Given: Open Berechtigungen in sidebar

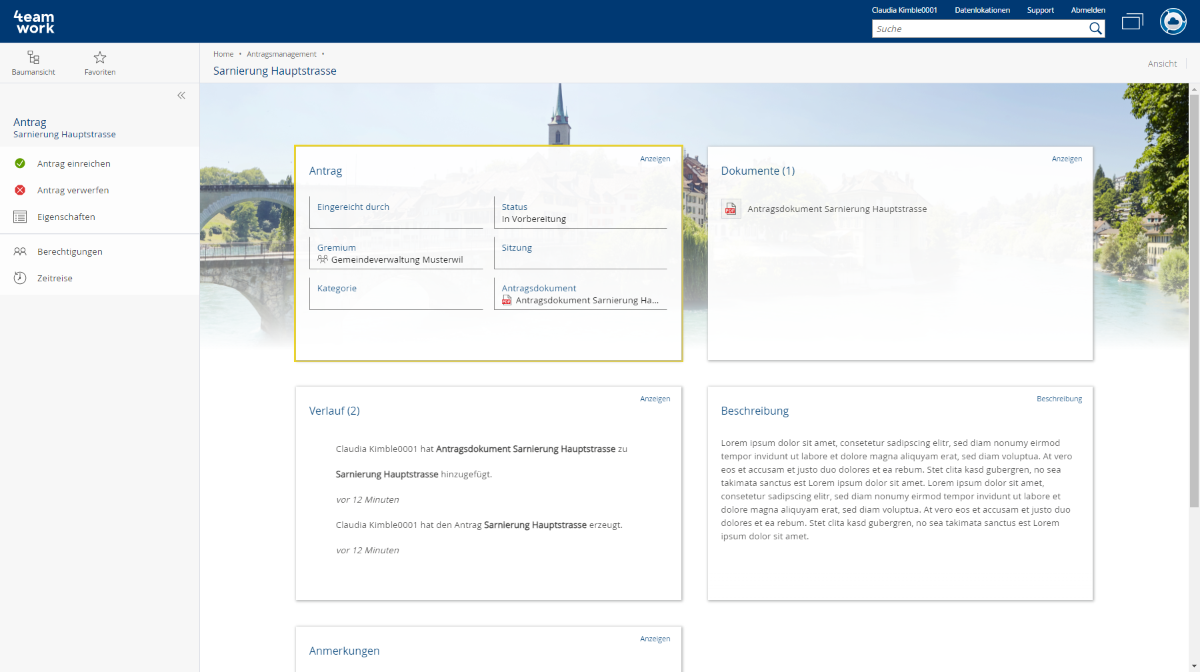Looking at the screenshot, I should pyautogui.click(x=70, y=252).
